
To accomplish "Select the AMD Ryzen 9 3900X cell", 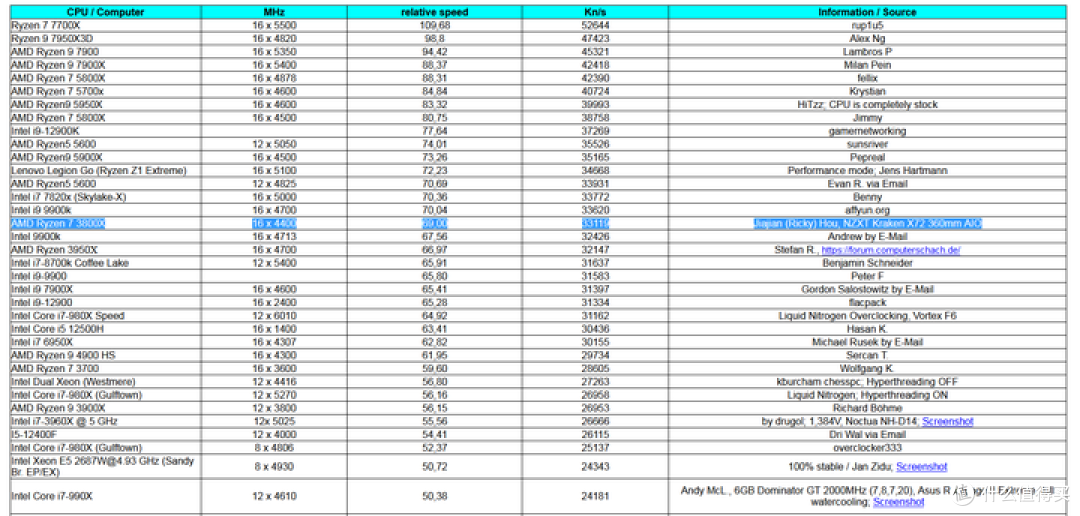I will click(x=105, y=408).
